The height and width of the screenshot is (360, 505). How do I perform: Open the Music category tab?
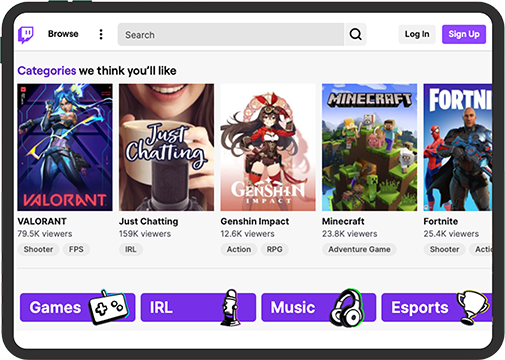coord(319,307)
